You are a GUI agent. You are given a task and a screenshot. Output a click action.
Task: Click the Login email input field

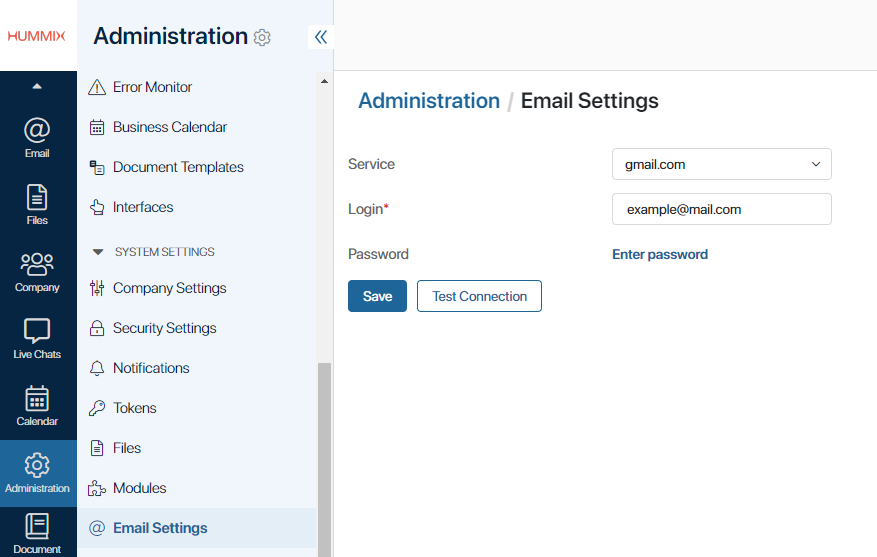722,209
